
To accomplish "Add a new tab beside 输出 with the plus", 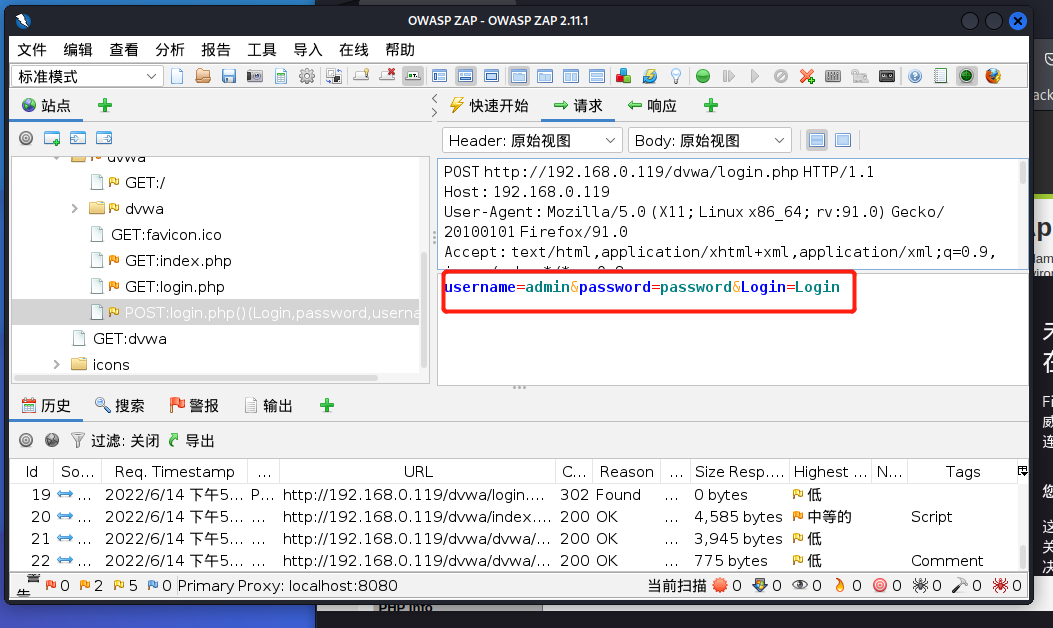I will pyautogui.click(x=327, y=406).
